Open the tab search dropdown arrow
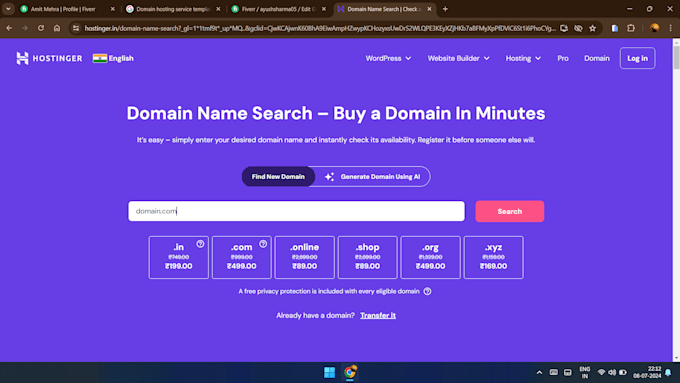 point(8,9)
